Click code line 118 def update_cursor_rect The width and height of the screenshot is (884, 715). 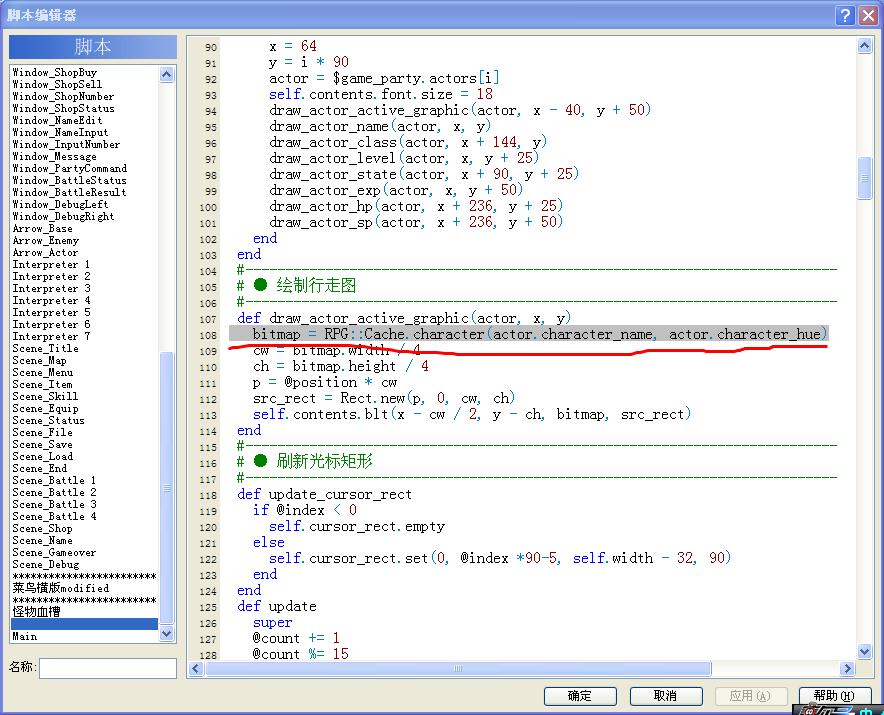tap(324, 495)
